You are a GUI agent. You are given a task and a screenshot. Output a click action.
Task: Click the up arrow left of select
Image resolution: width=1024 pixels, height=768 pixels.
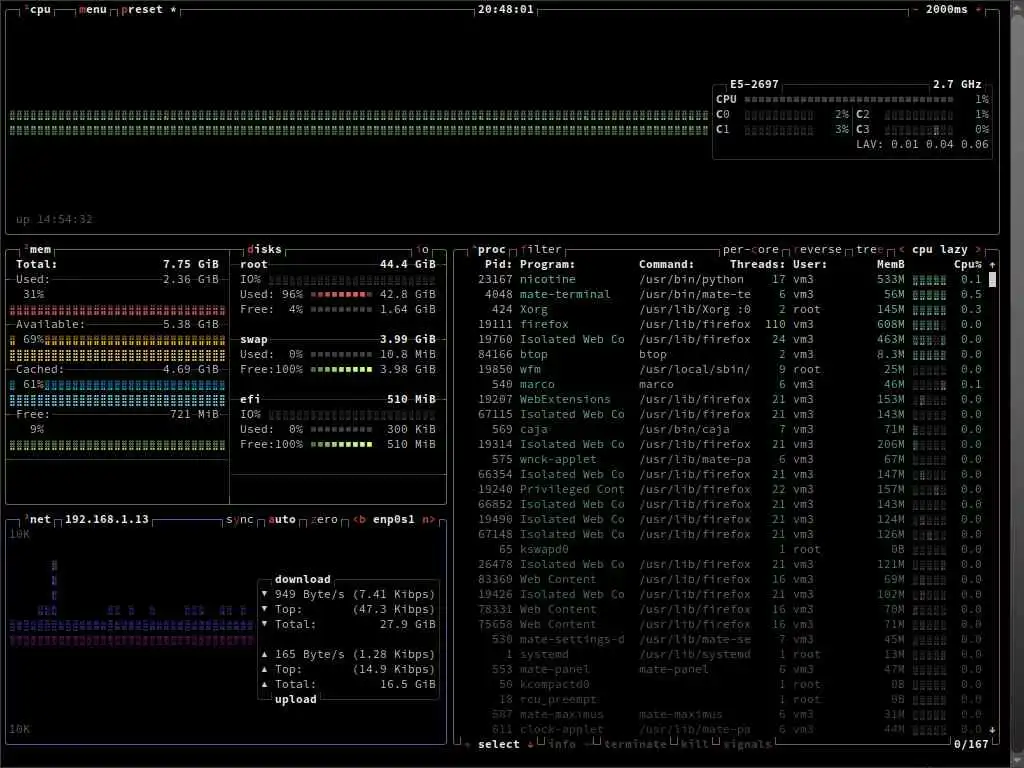pos(467,744)
